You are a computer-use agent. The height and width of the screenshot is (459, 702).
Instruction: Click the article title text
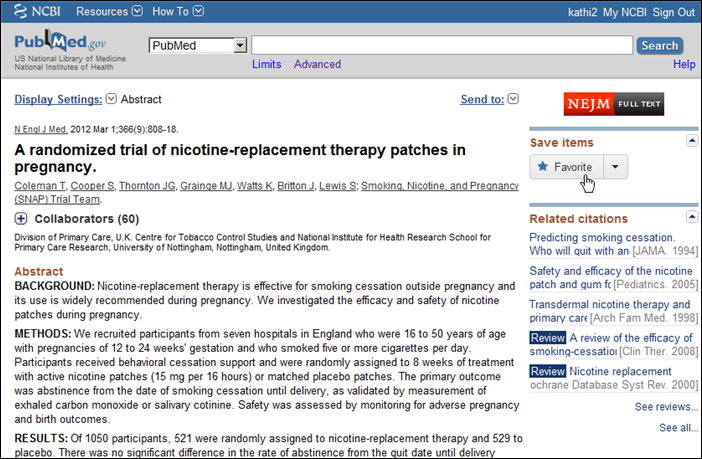pyautogui.click(x=240, y=158)
